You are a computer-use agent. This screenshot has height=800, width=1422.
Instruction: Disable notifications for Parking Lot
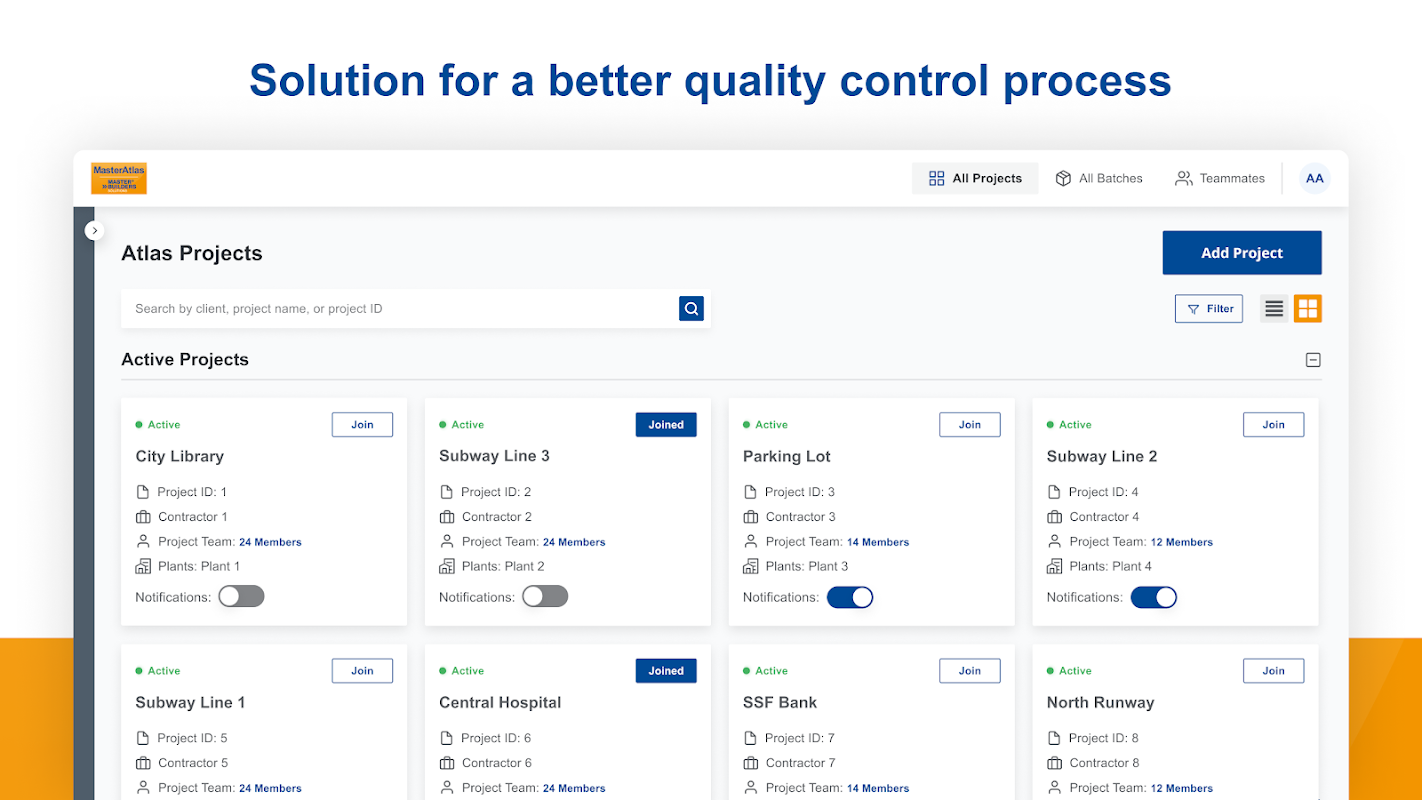[x=850, y=597]
